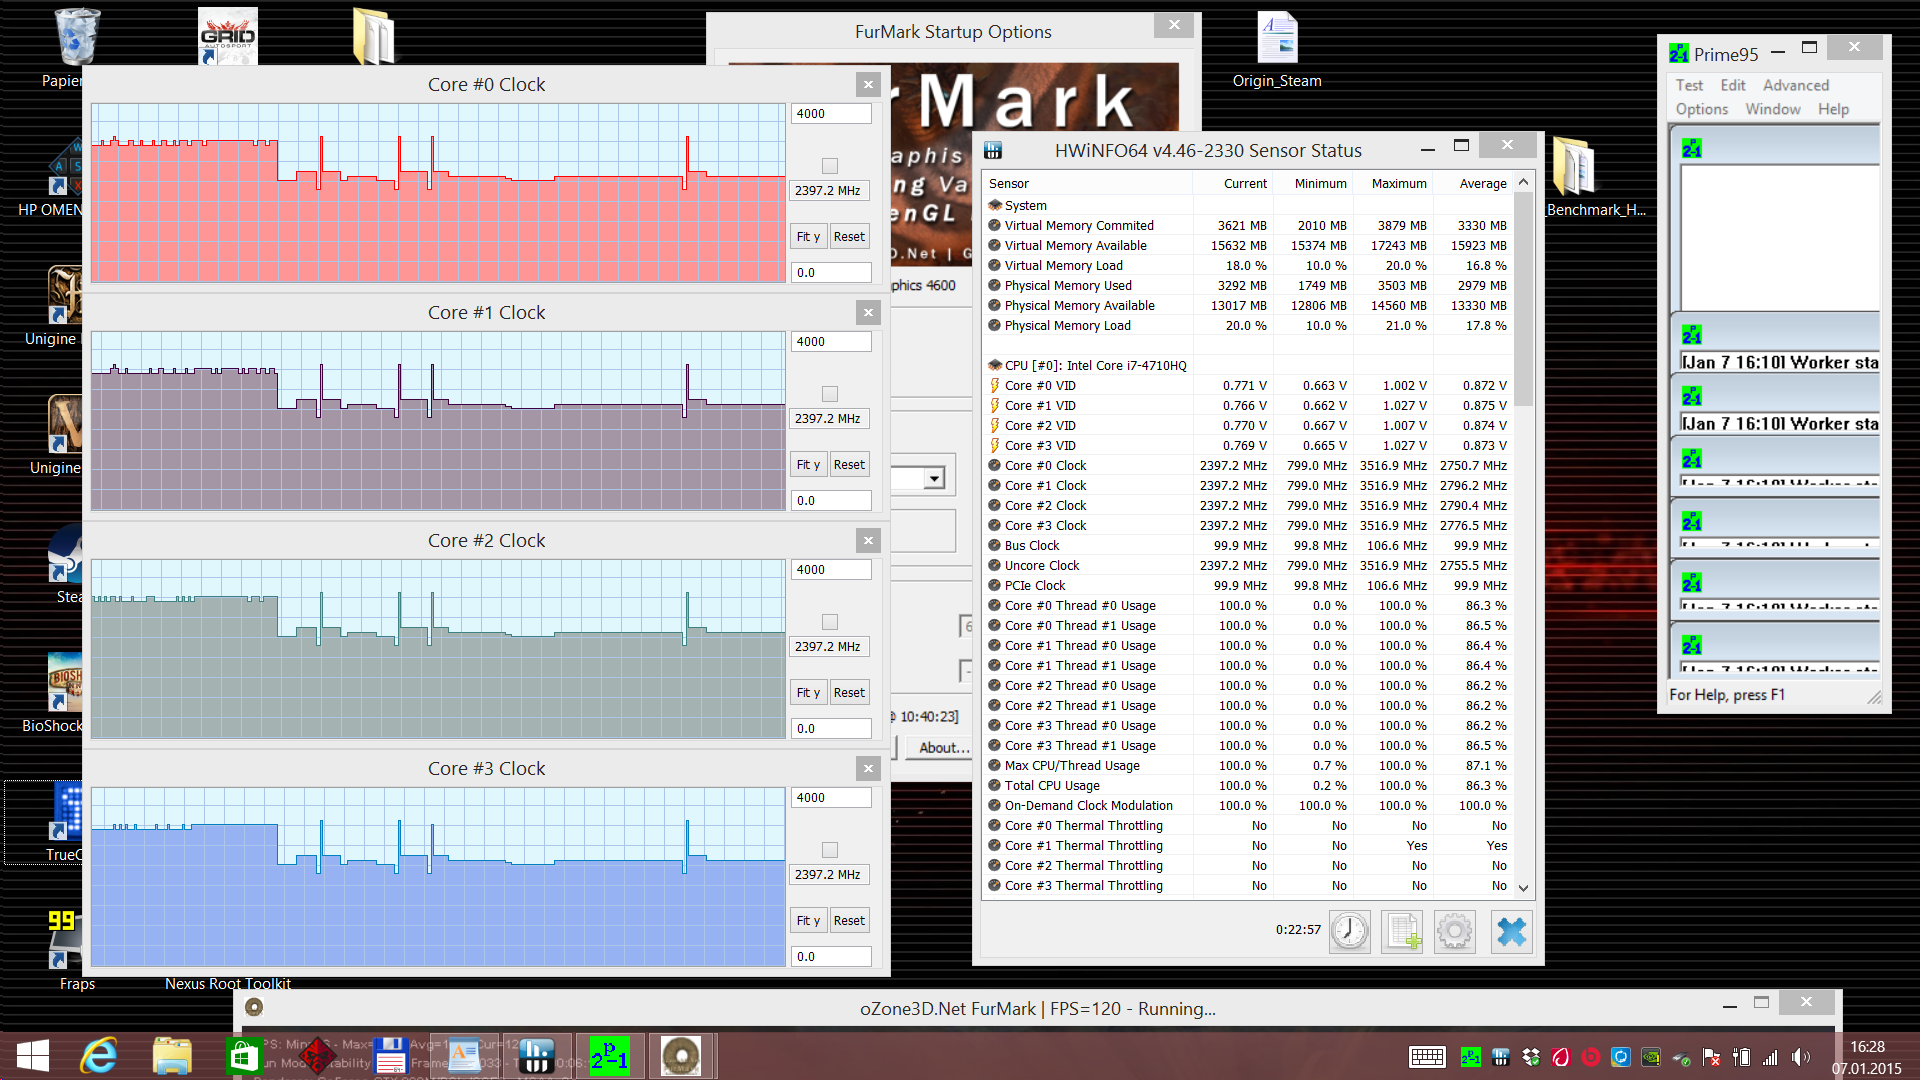Toggle checkbox in Core #3 Clock graph
The height and width of the screenshot is (1080, 1920).
click(829, 850)
